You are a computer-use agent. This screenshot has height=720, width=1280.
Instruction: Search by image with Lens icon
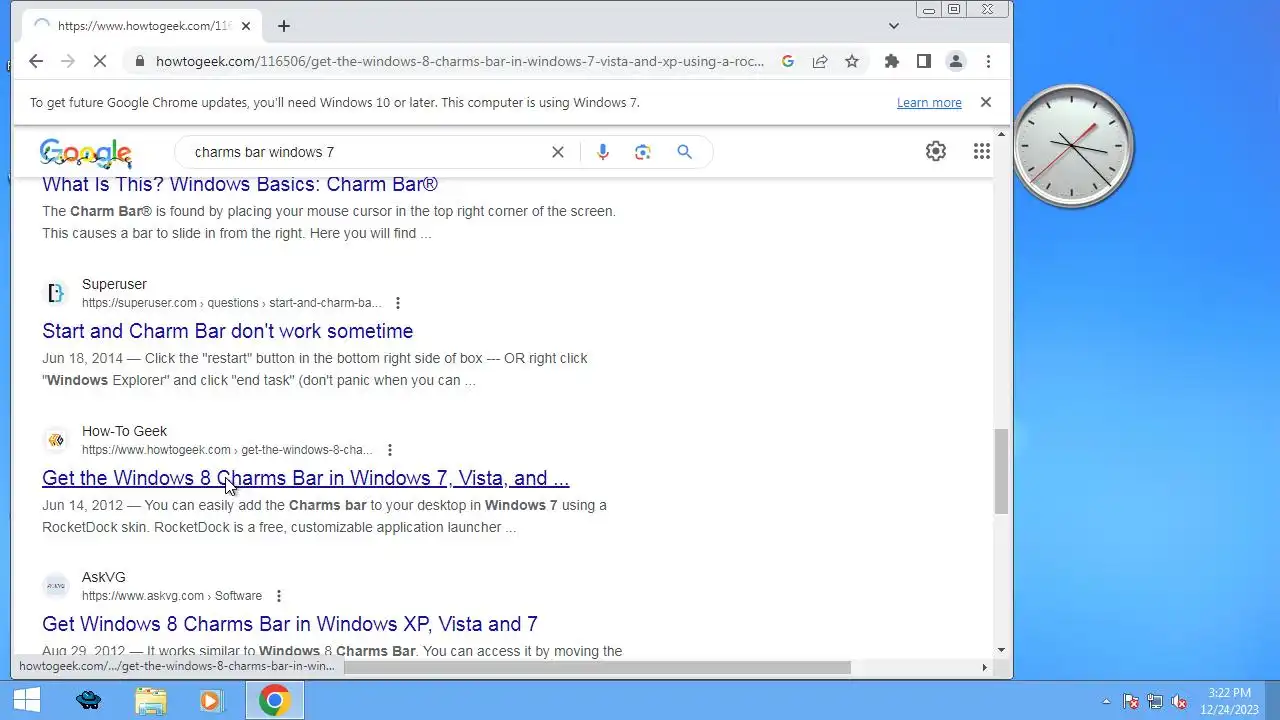click(x=643, y=152)
